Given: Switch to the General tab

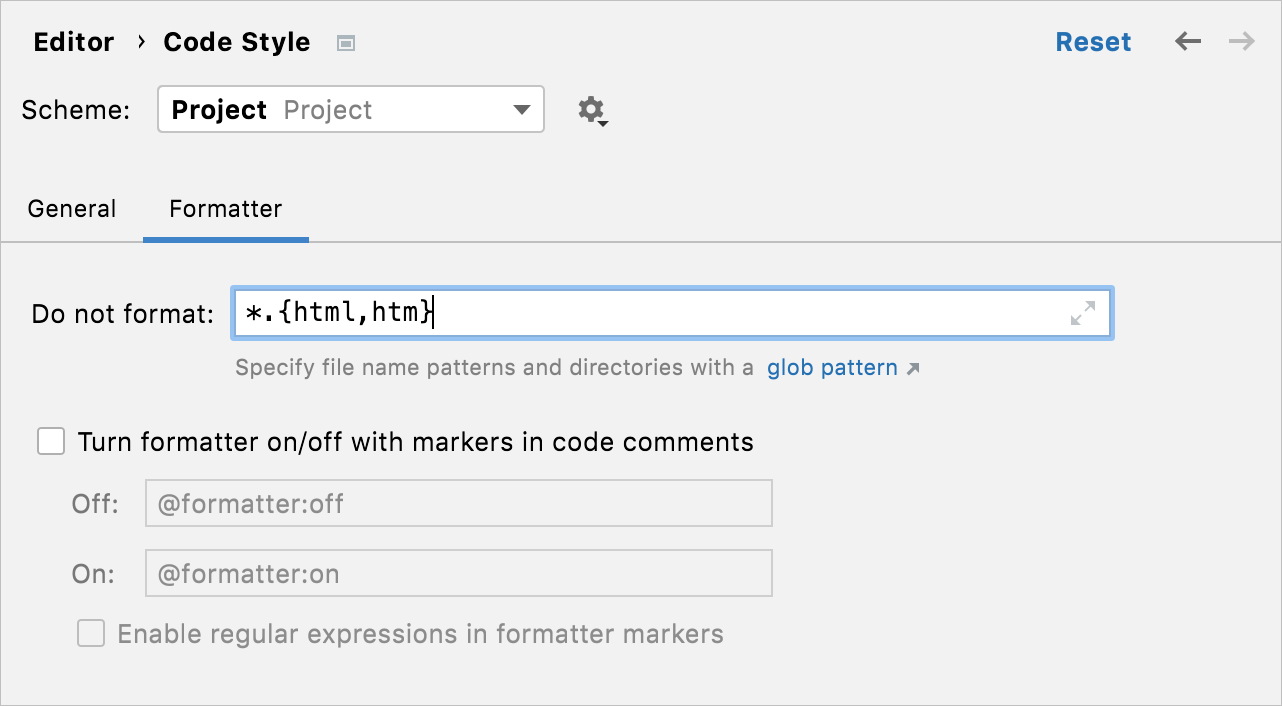Looking at the screenshot, I should click(71, 209).
